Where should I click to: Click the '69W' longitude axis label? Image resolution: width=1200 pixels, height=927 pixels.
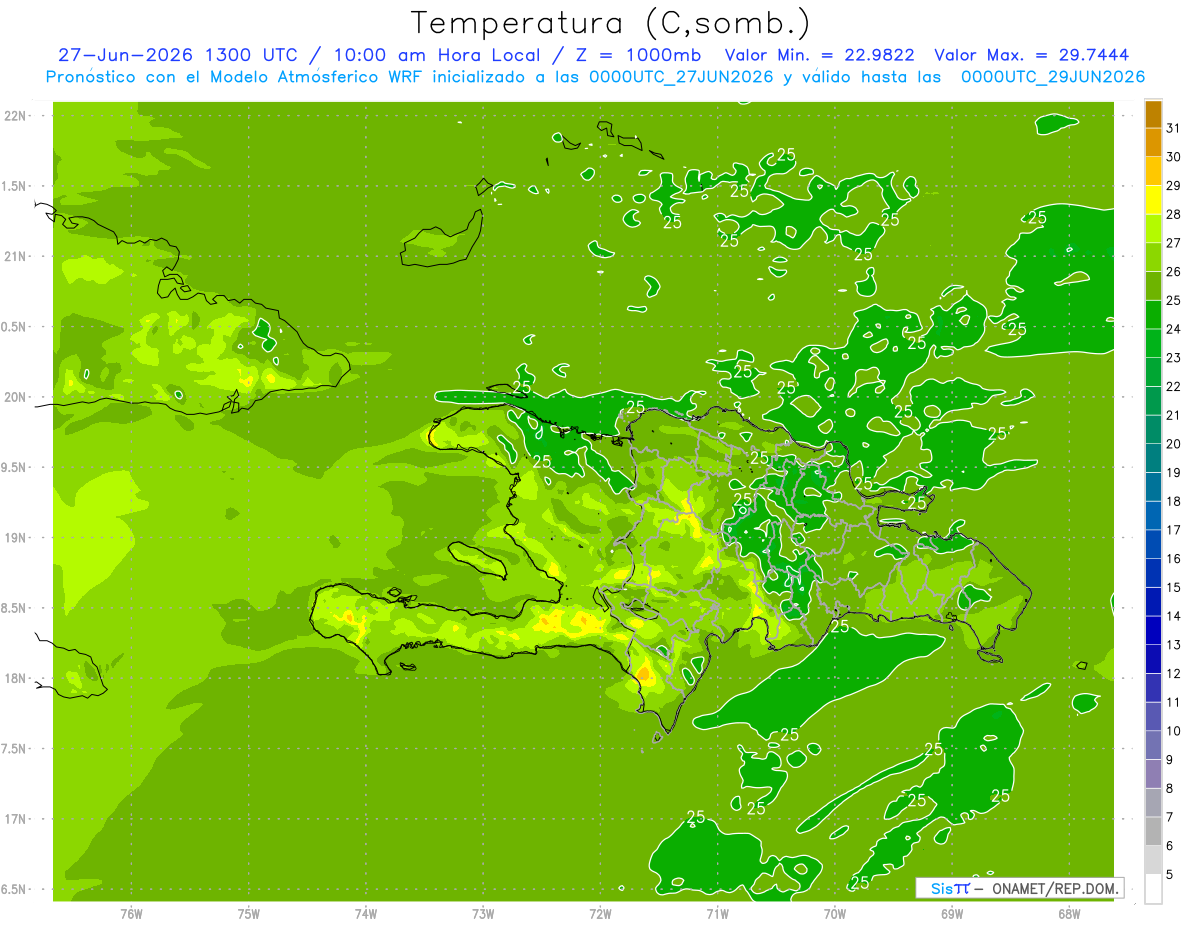[x=952, y=913]
